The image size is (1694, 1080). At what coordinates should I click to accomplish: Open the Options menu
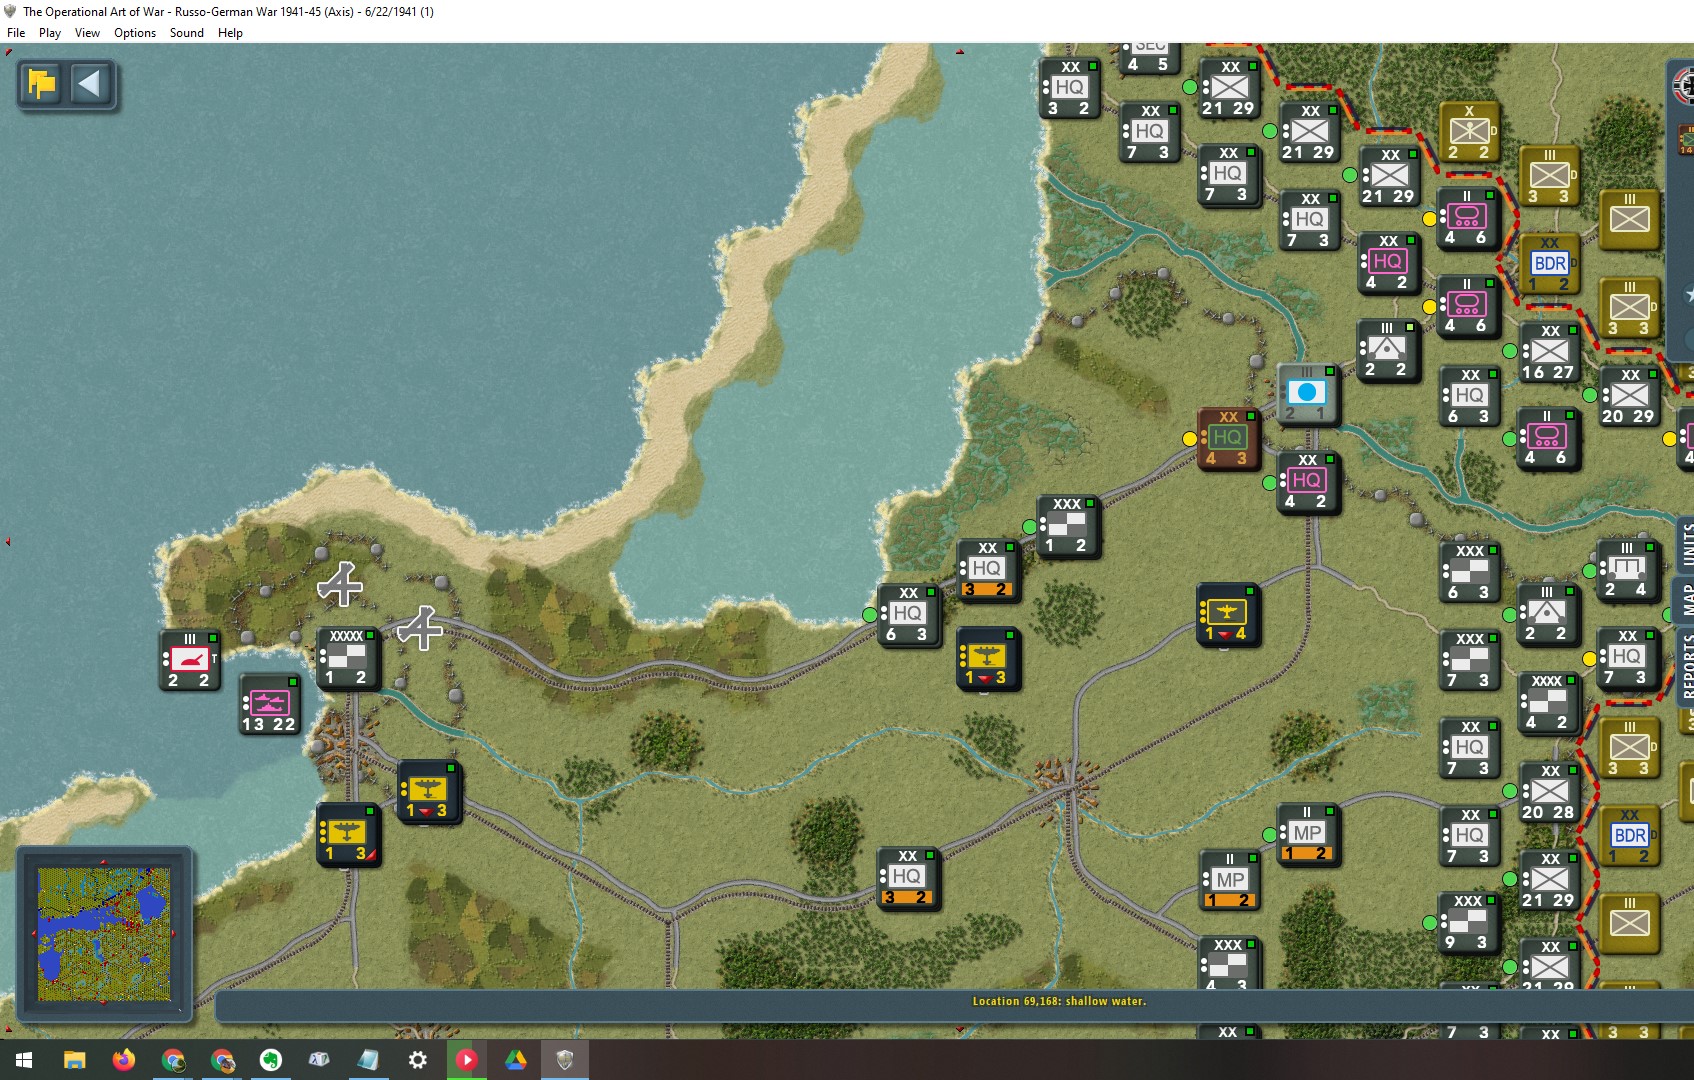pos(135,33)
